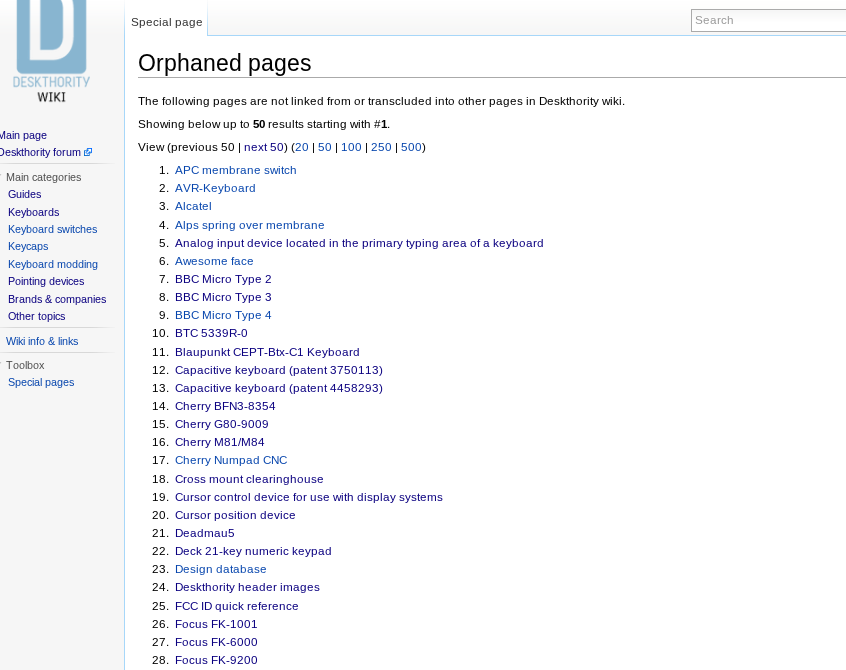Screen dimensions: 846x670
Task: Open the Deskthority forum link
Action: (40, 153)
